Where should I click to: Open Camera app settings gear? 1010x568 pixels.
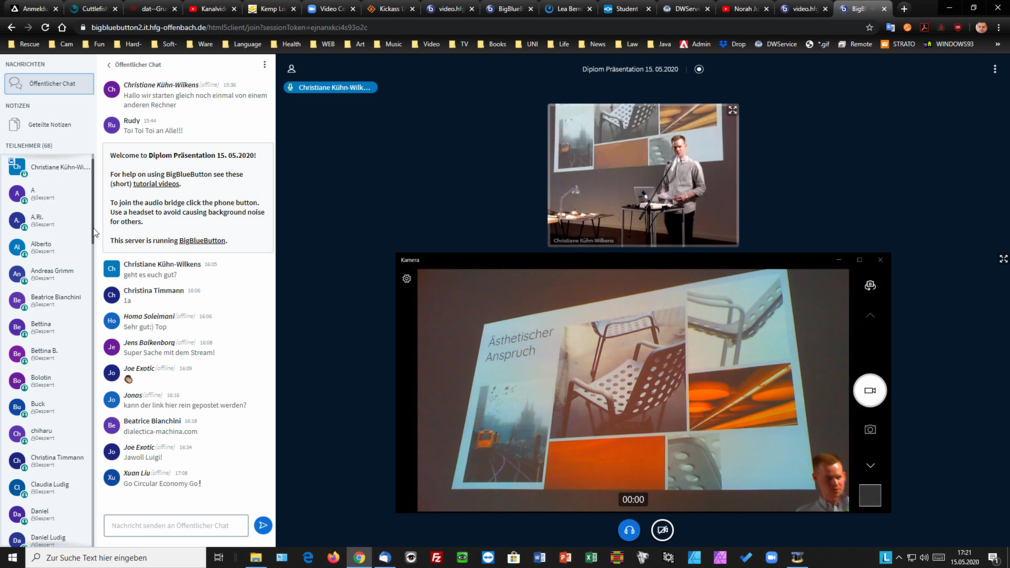[x=407, y=279]
